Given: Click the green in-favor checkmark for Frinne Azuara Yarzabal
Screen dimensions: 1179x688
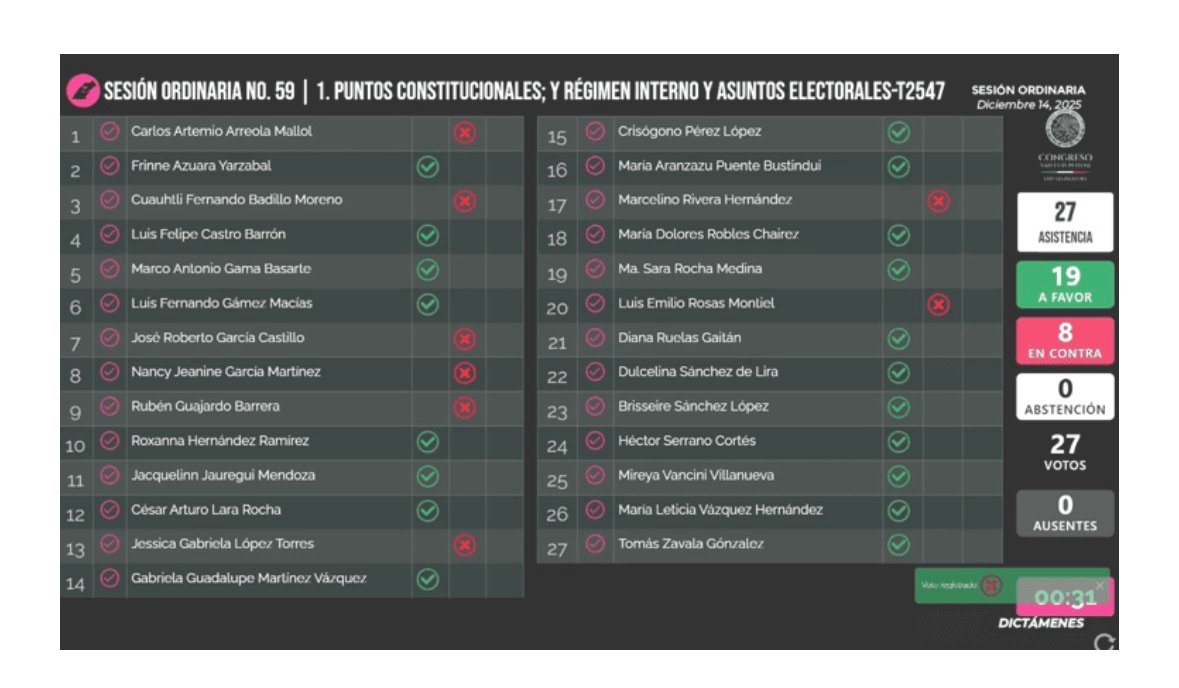Looking at the screenshot, I should tap(428, 166).
